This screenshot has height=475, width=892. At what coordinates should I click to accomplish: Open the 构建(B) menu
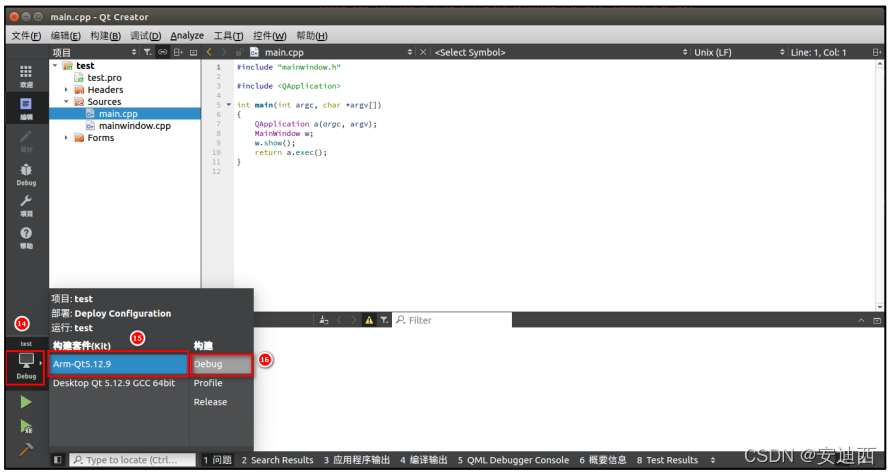(105, 36)
